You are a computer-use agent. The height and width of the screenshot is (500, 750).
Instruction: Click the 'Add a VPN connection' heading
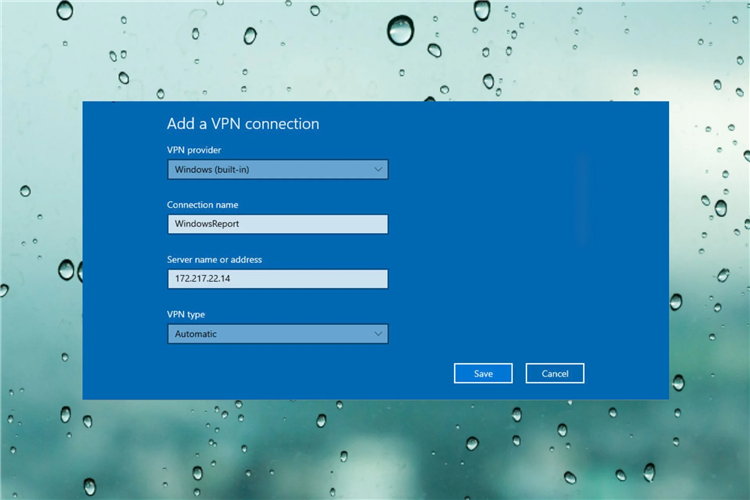pyautogui.click(x=243, y=124)
